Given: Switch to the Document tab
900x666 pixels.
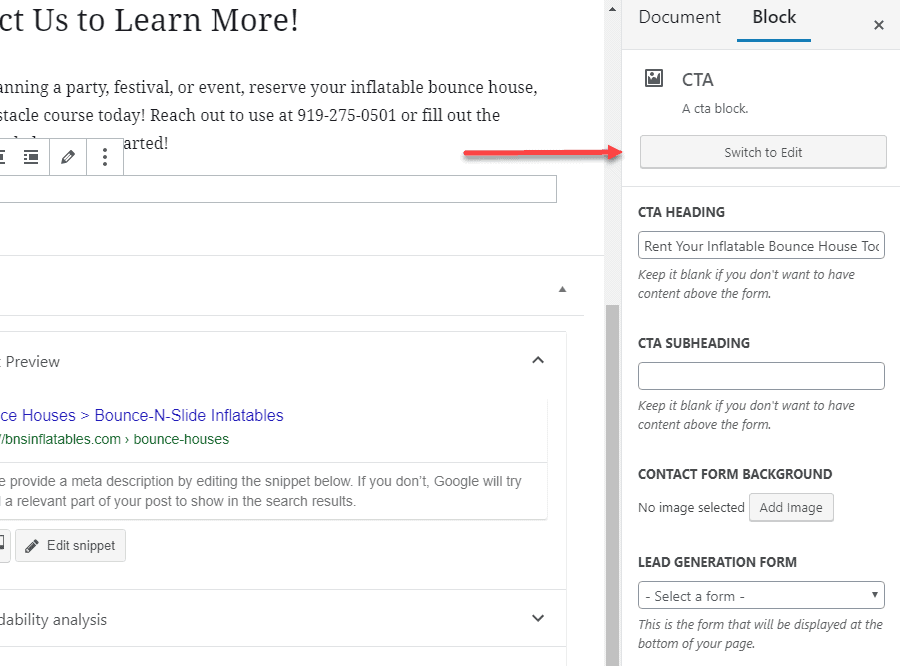Looking at the screenshot, I should click(x=679, y=18).
